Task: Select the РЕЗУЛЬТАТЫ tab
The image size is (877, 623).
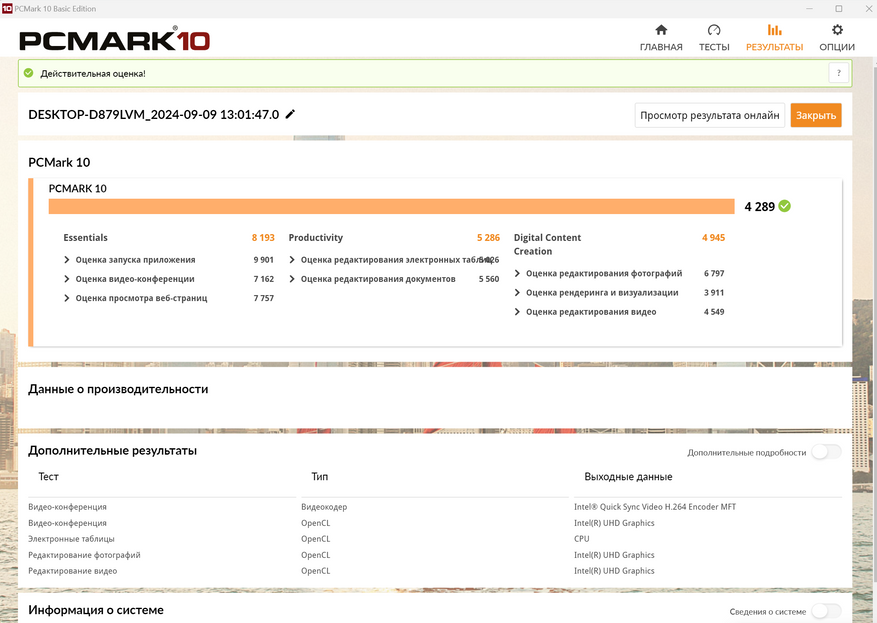Action: 774,38
